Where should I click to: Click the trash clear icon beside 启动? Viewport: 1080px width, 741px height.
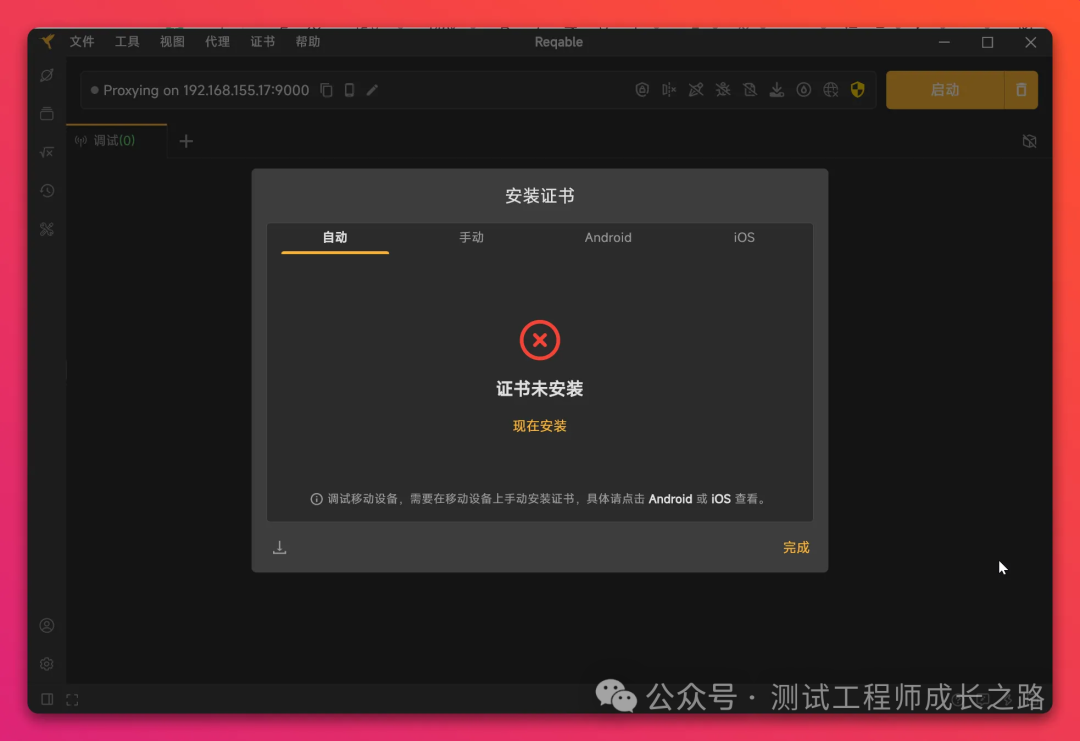pyautogui.click(x=1021, y=90)
